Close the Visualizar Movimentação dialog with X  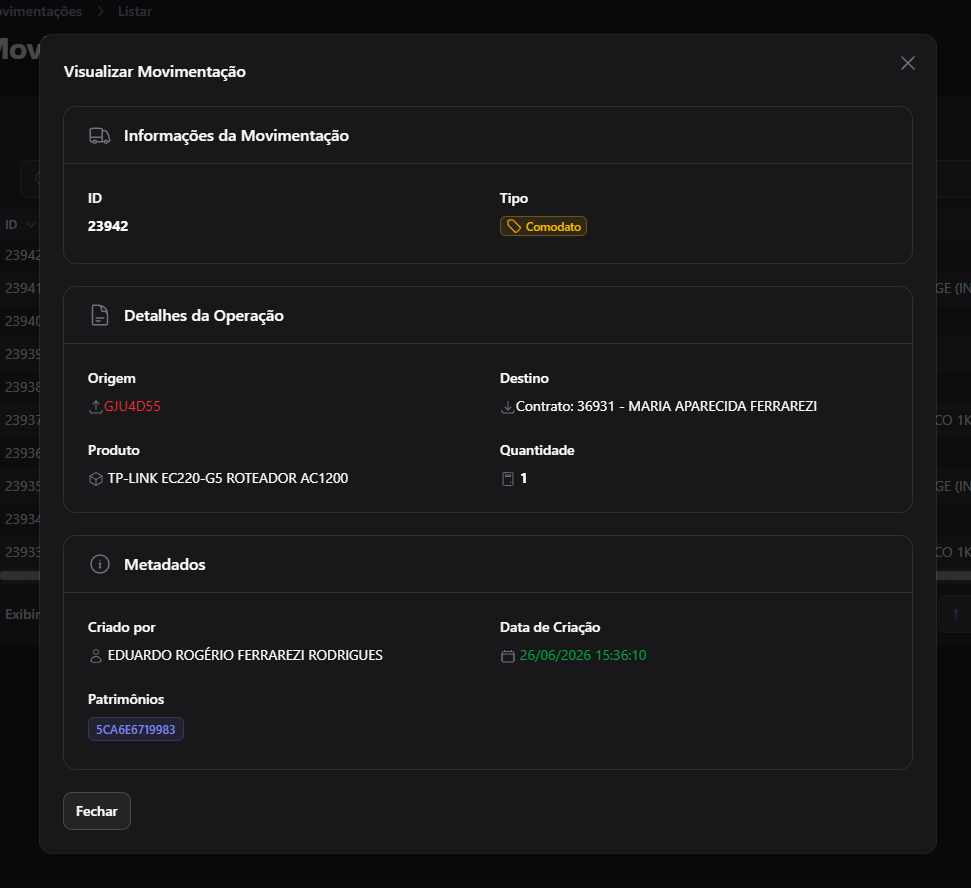tap(907, 63)
